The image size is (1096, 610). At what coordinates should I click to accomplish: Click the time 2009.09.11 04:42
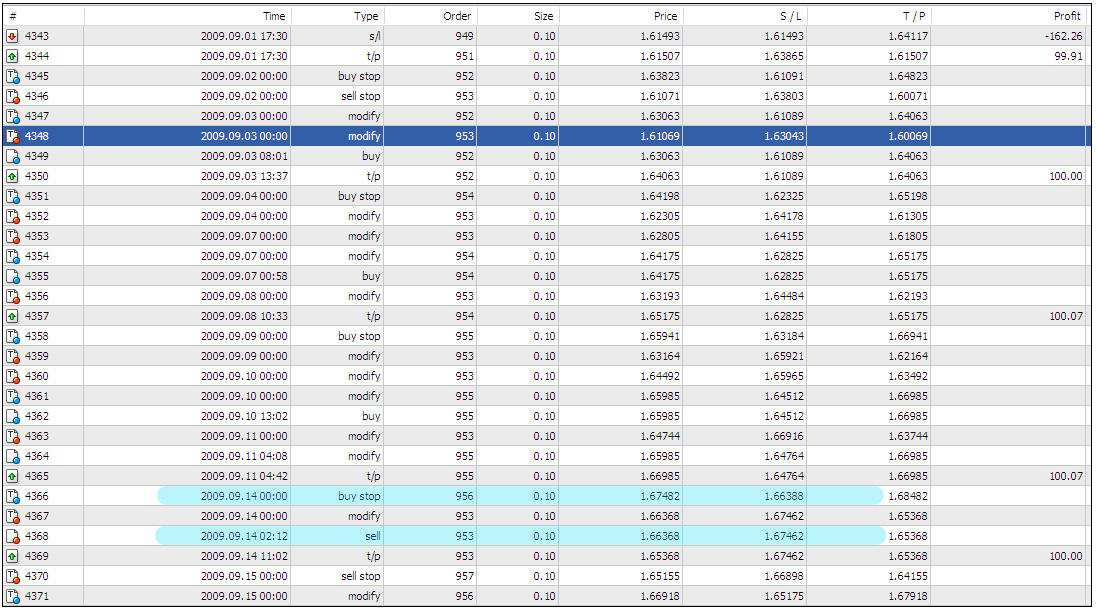244,477
